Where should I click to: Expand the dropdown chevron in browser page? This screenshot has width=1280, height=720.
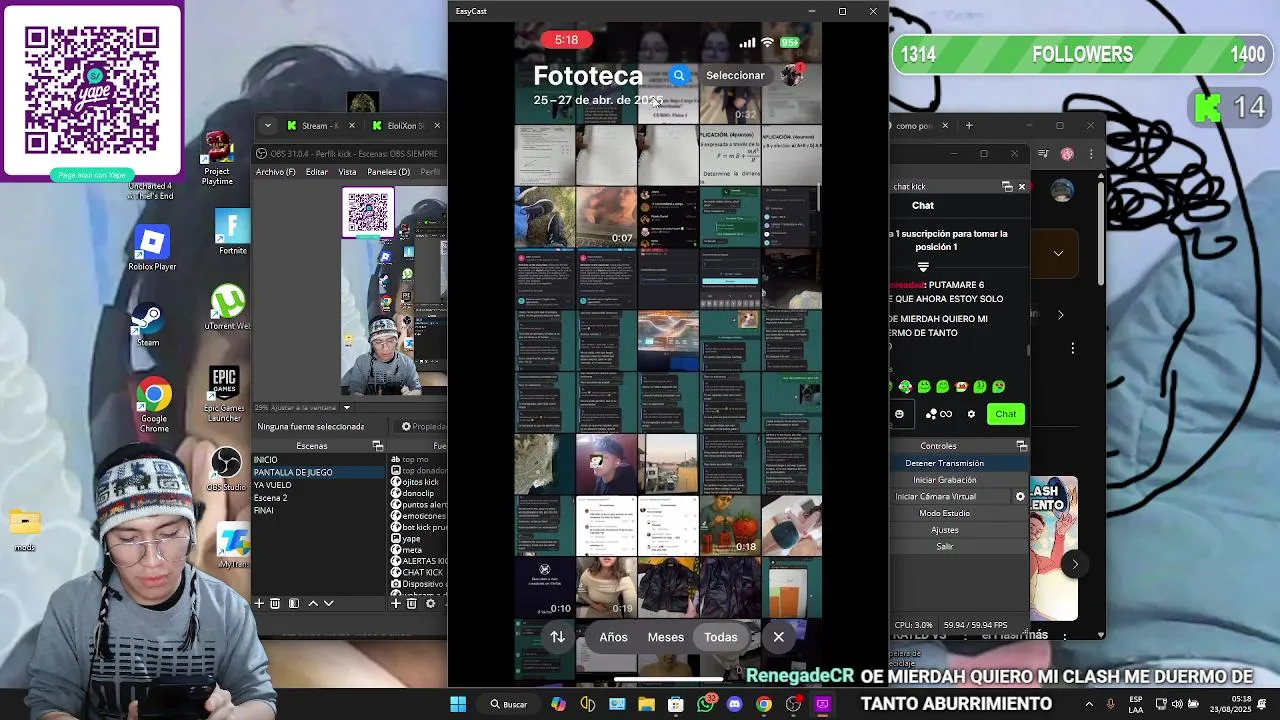[x=1058, y=253]
